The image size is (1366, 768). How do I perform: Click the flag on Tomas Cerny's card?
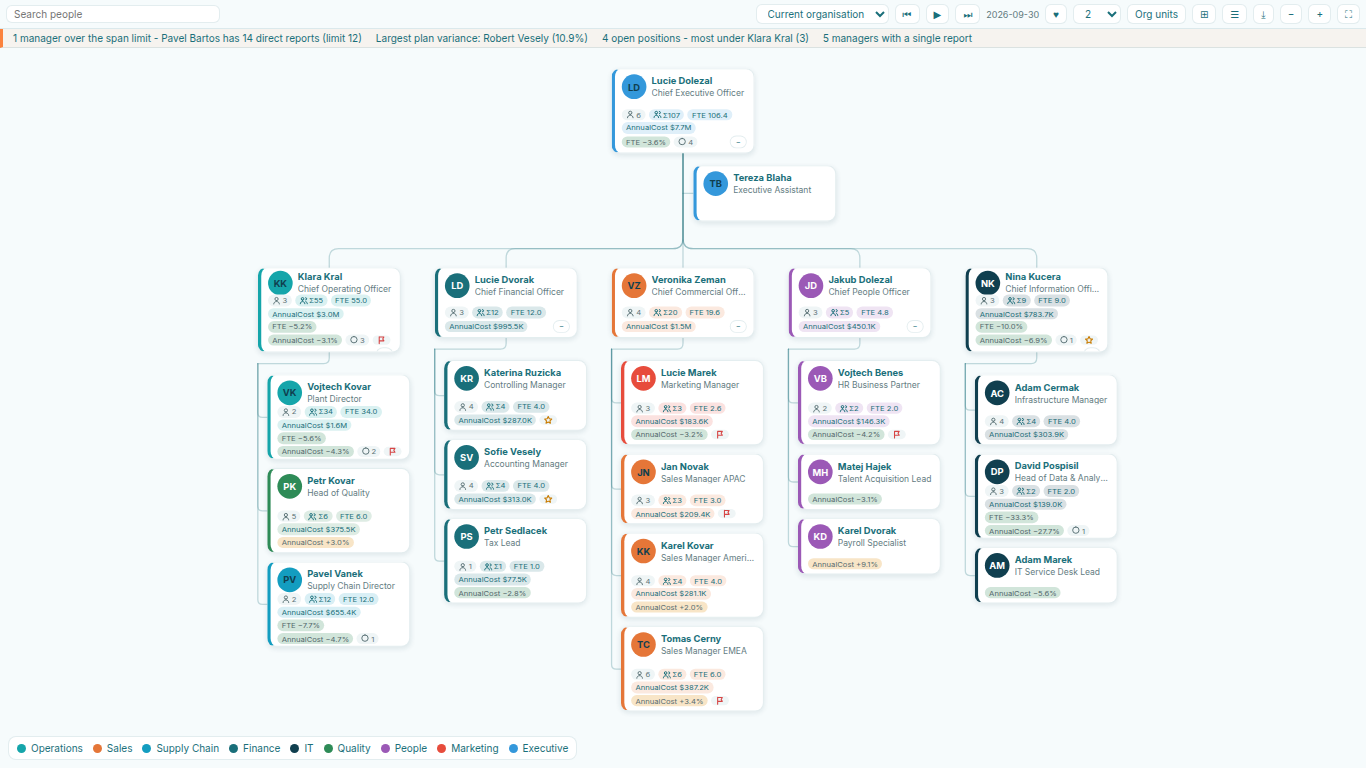click(719, 701)
